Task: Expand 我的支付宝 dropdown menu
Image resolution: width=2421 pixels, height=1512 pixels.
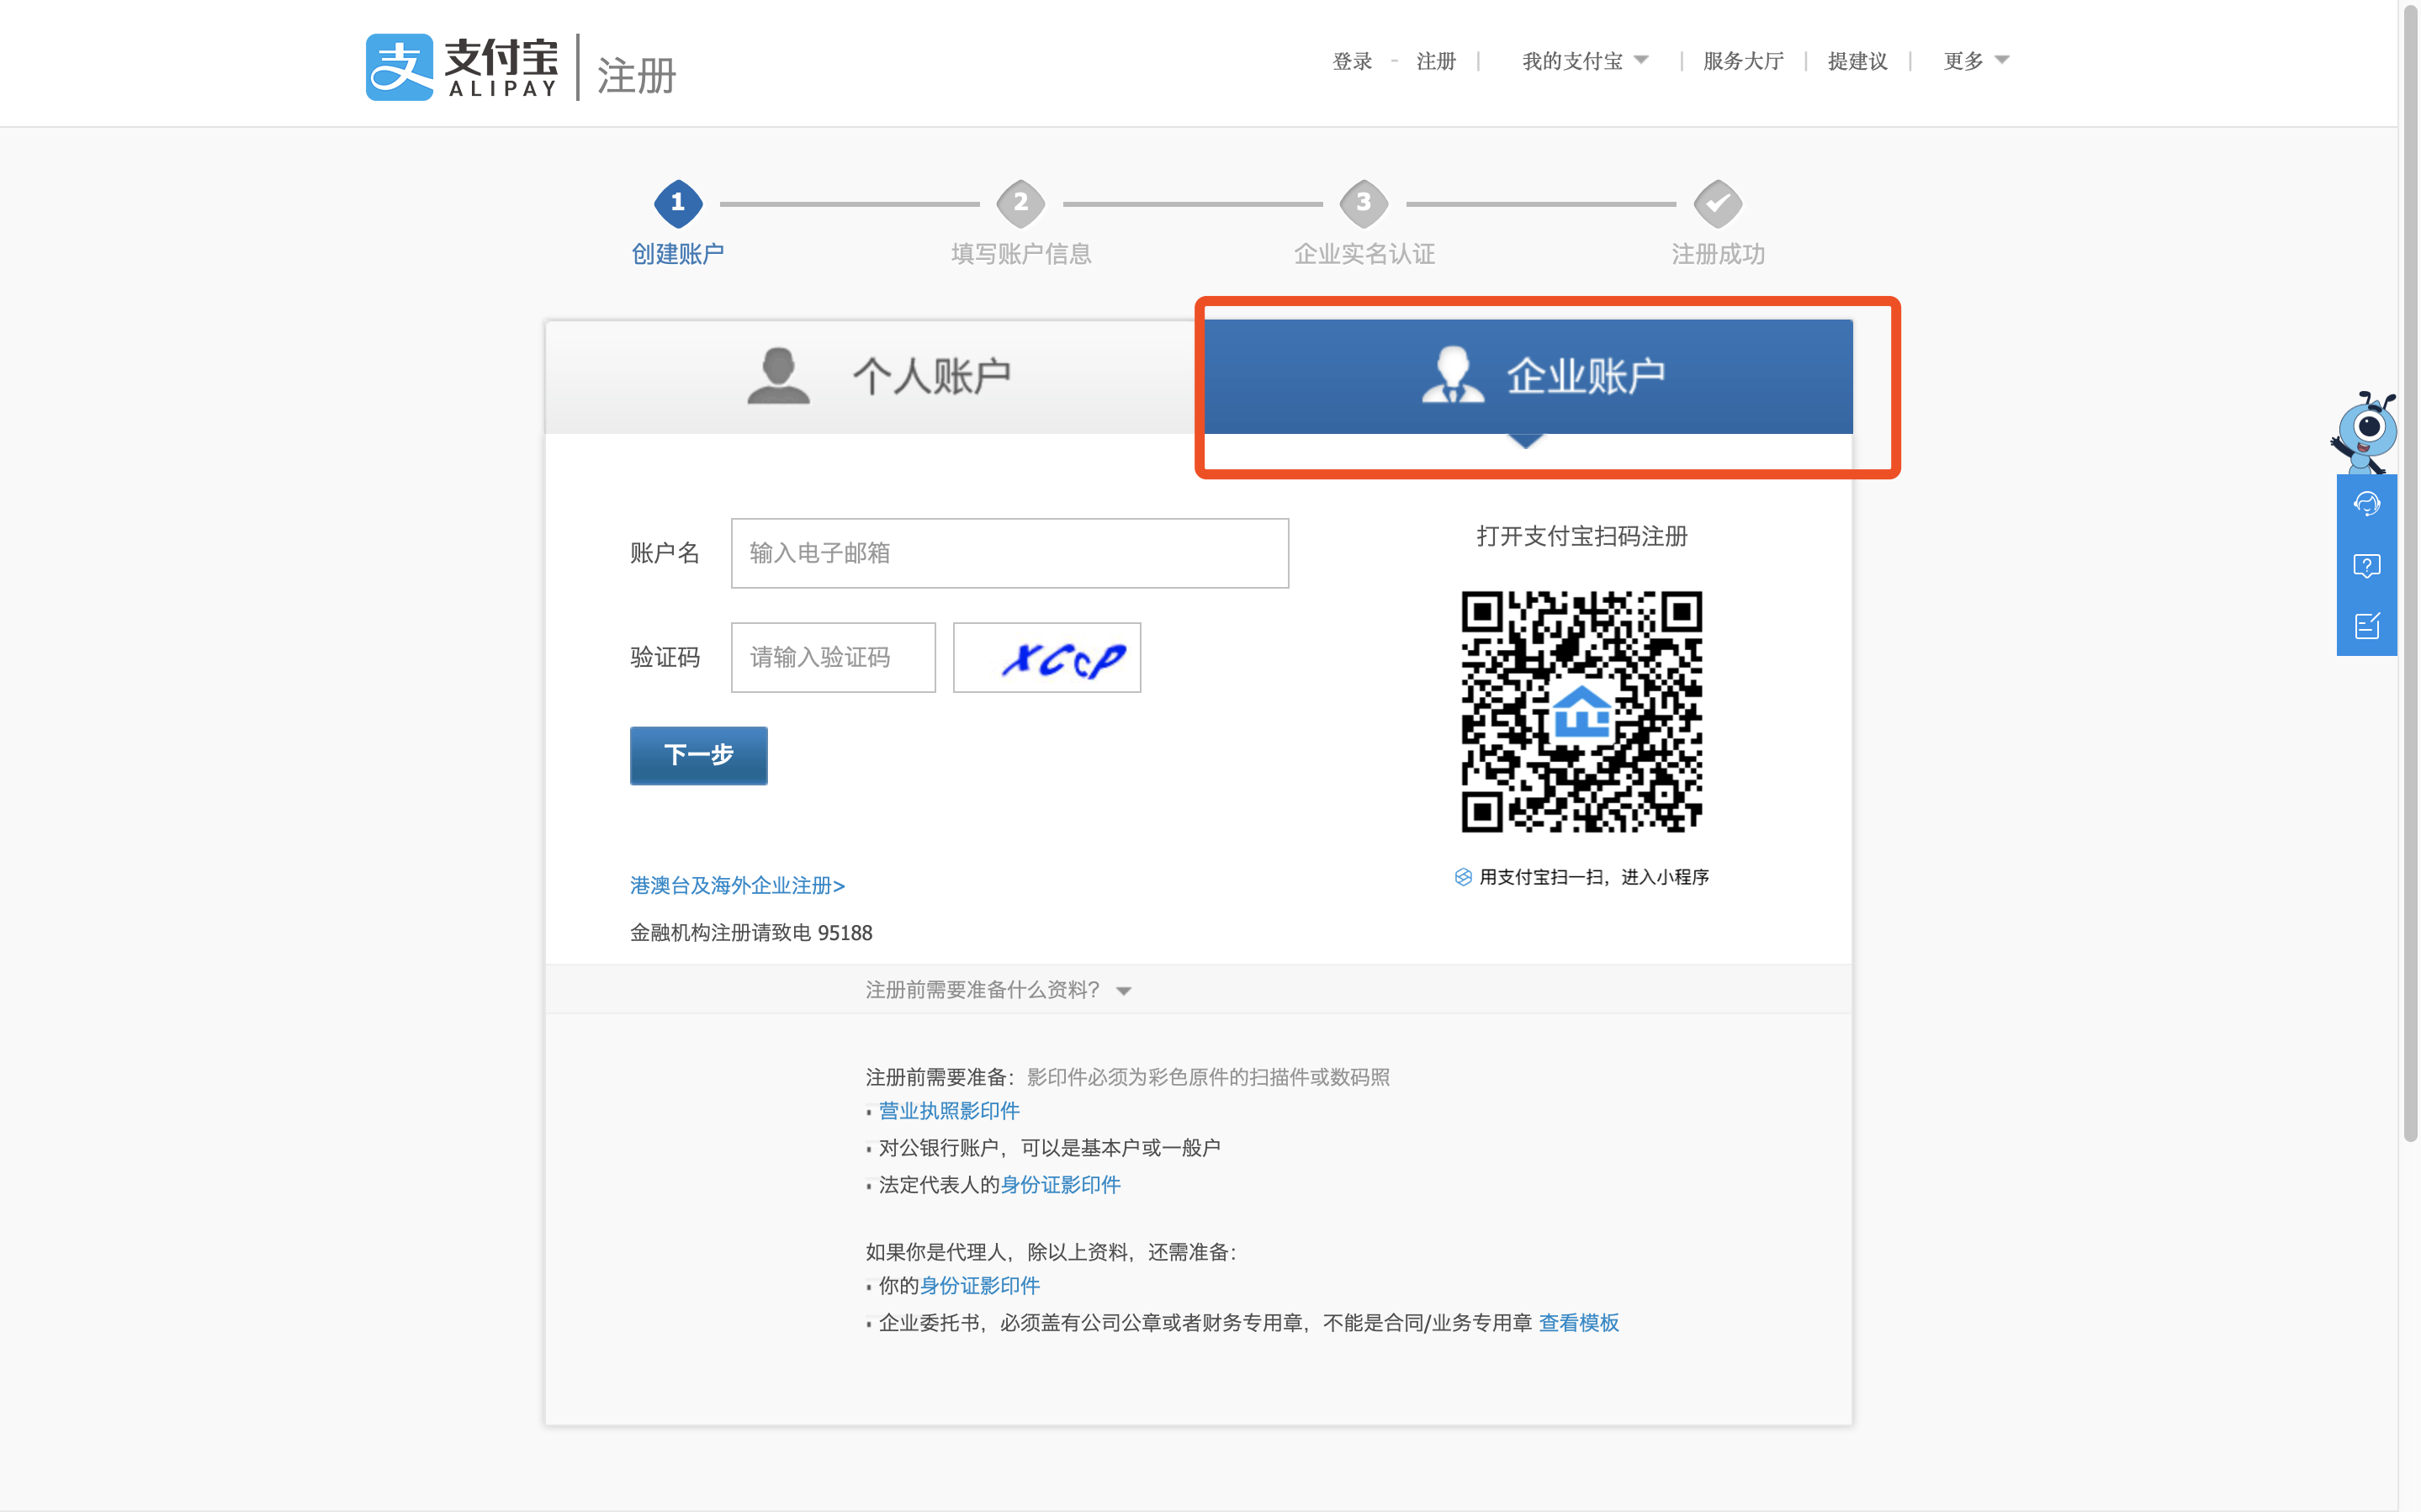Action: pos(1585,61)
